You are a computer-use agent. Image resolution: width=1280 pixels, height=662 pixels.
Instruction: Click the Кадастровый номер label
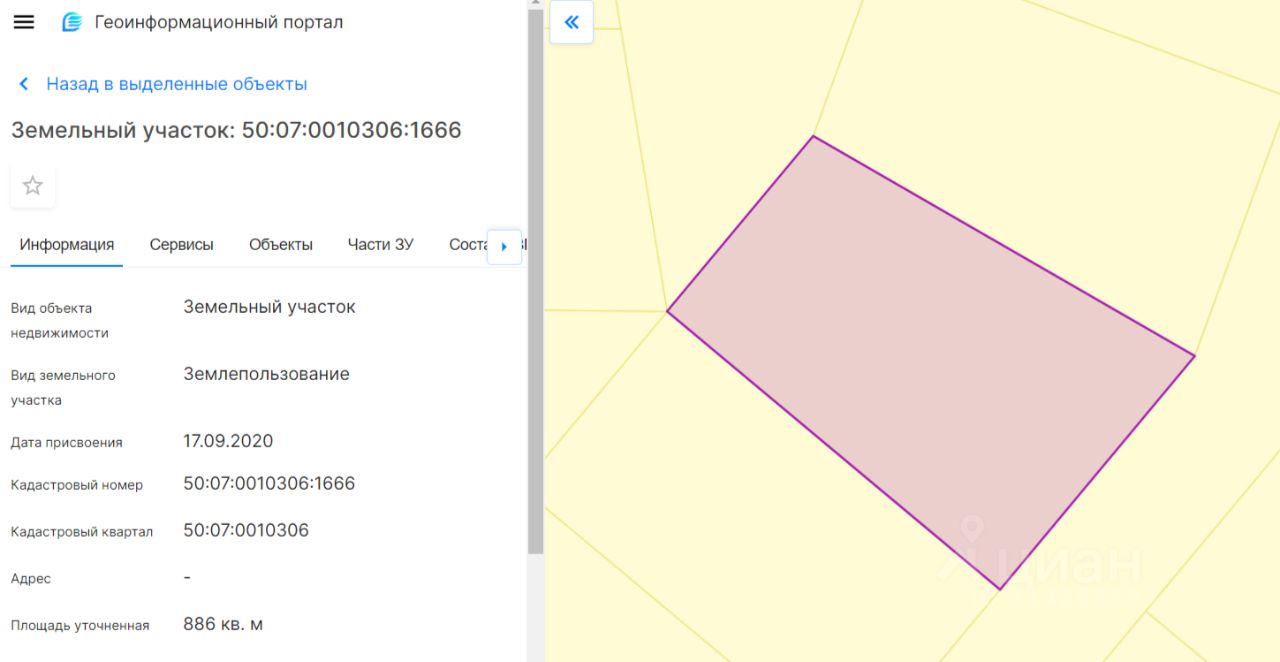[x=77, y=485]
